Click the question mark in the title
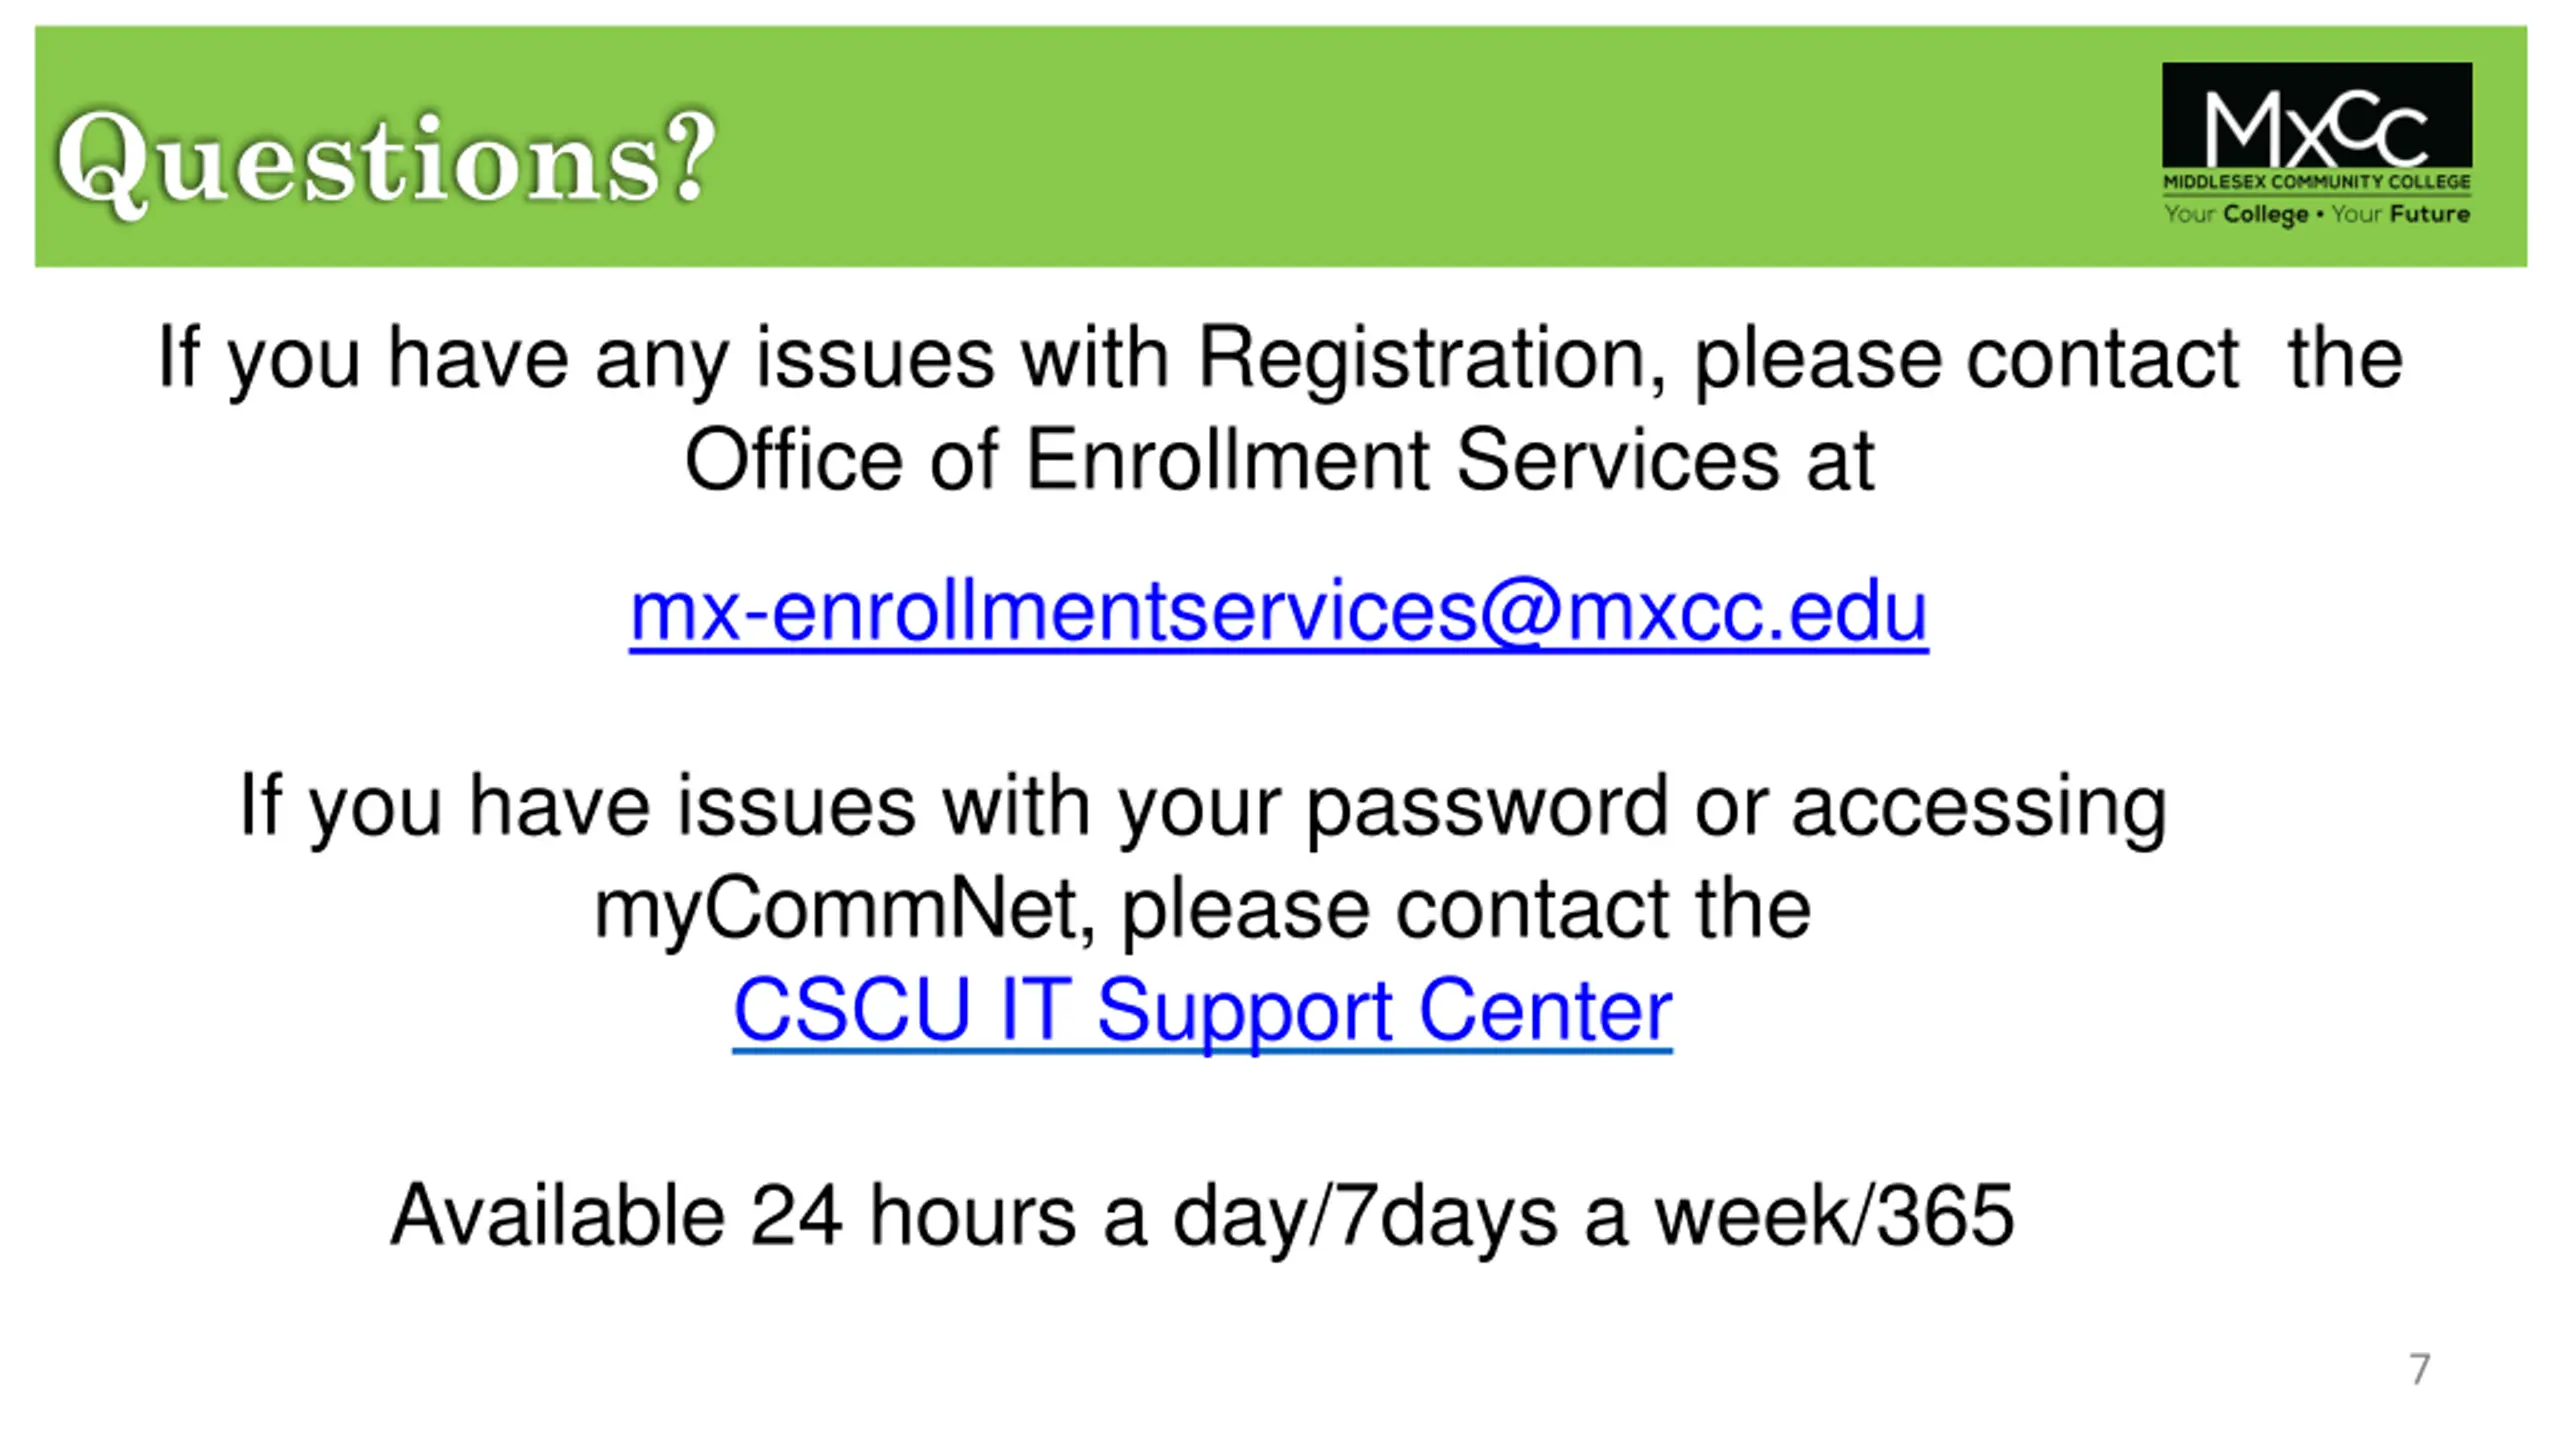The width and height of the screenshot is (2560, 1440). click(692, 158)
